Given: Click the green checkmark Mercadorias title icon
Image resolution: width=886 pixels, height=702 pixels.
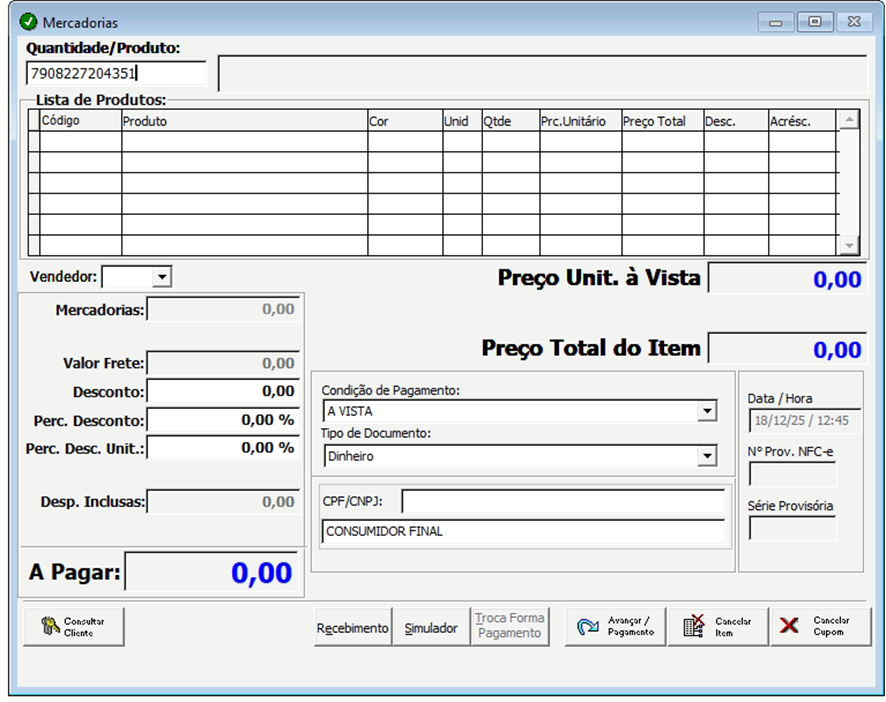Looking at the screenshot, I should point(28,21).
